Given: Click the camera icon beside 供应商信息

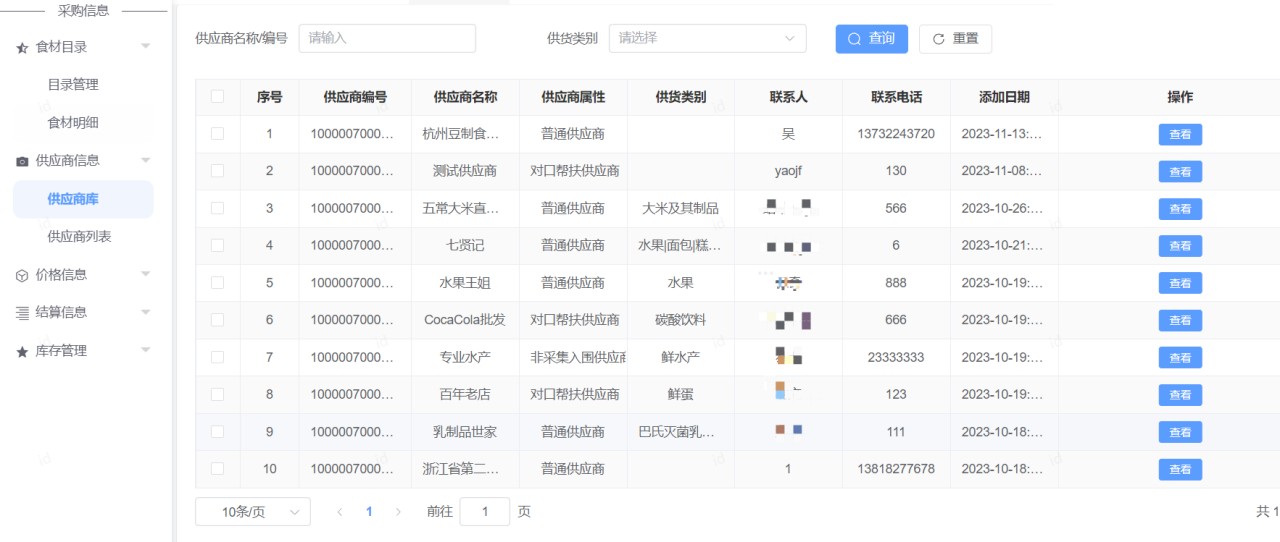Looking at the screenshot, I should pos(22,161).
